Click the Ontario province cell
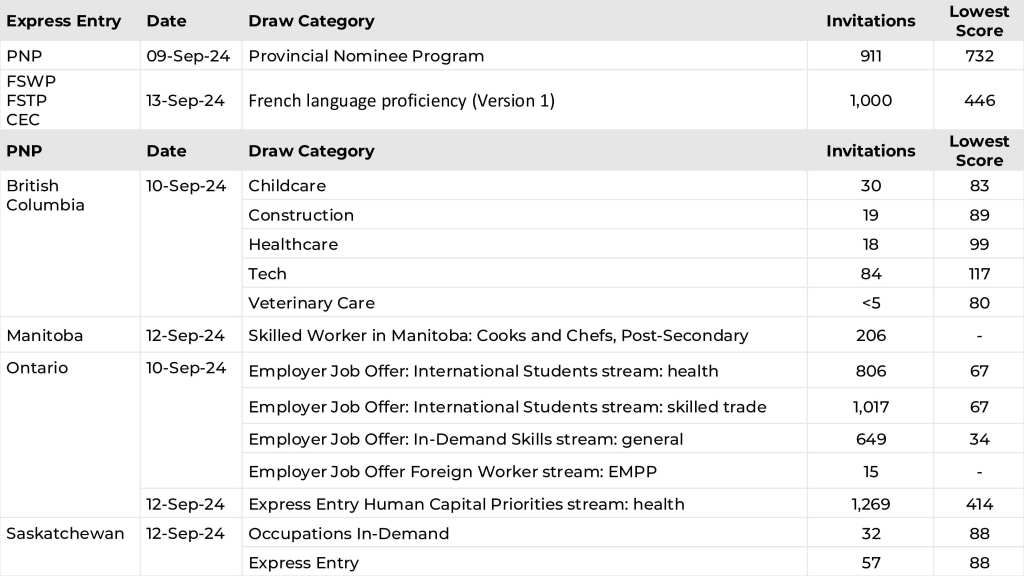This screenshot has width=1024, height=576. point(38,368)
